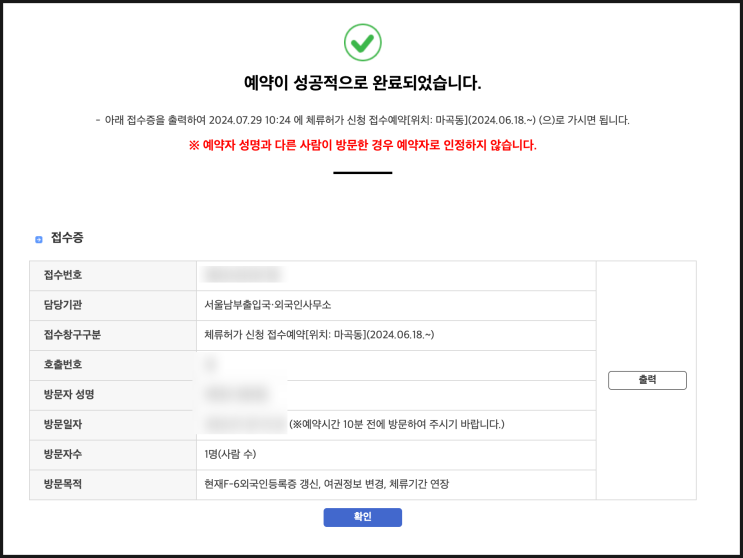Click the 호출번호 row header
743x558 pixels.
point(63,365)
